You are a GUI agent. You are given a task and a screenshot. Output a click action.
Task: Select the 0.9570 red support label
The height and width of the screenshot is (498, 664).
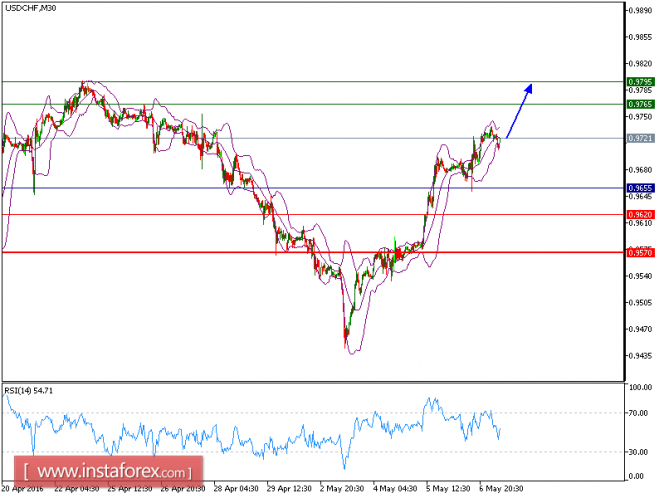pyautogui.click(x=641, y=253)
